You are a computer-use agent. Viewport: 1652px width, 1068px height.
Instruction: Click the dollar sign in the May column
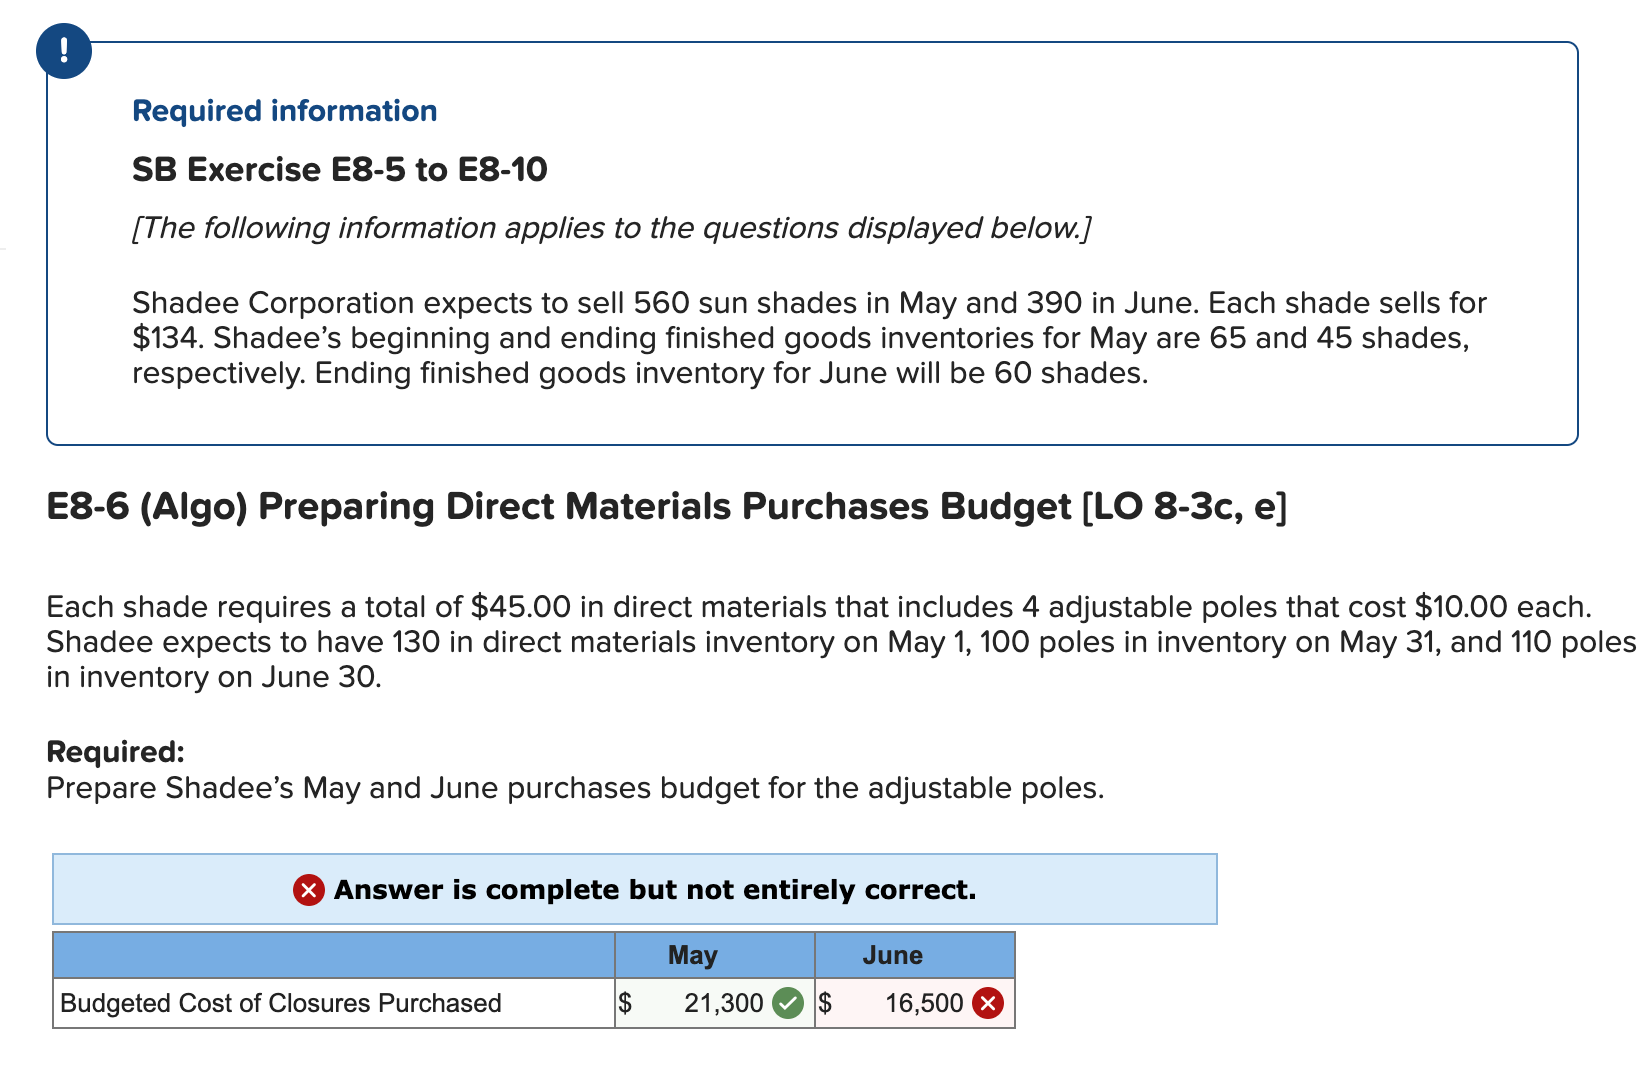(624, 1002)
